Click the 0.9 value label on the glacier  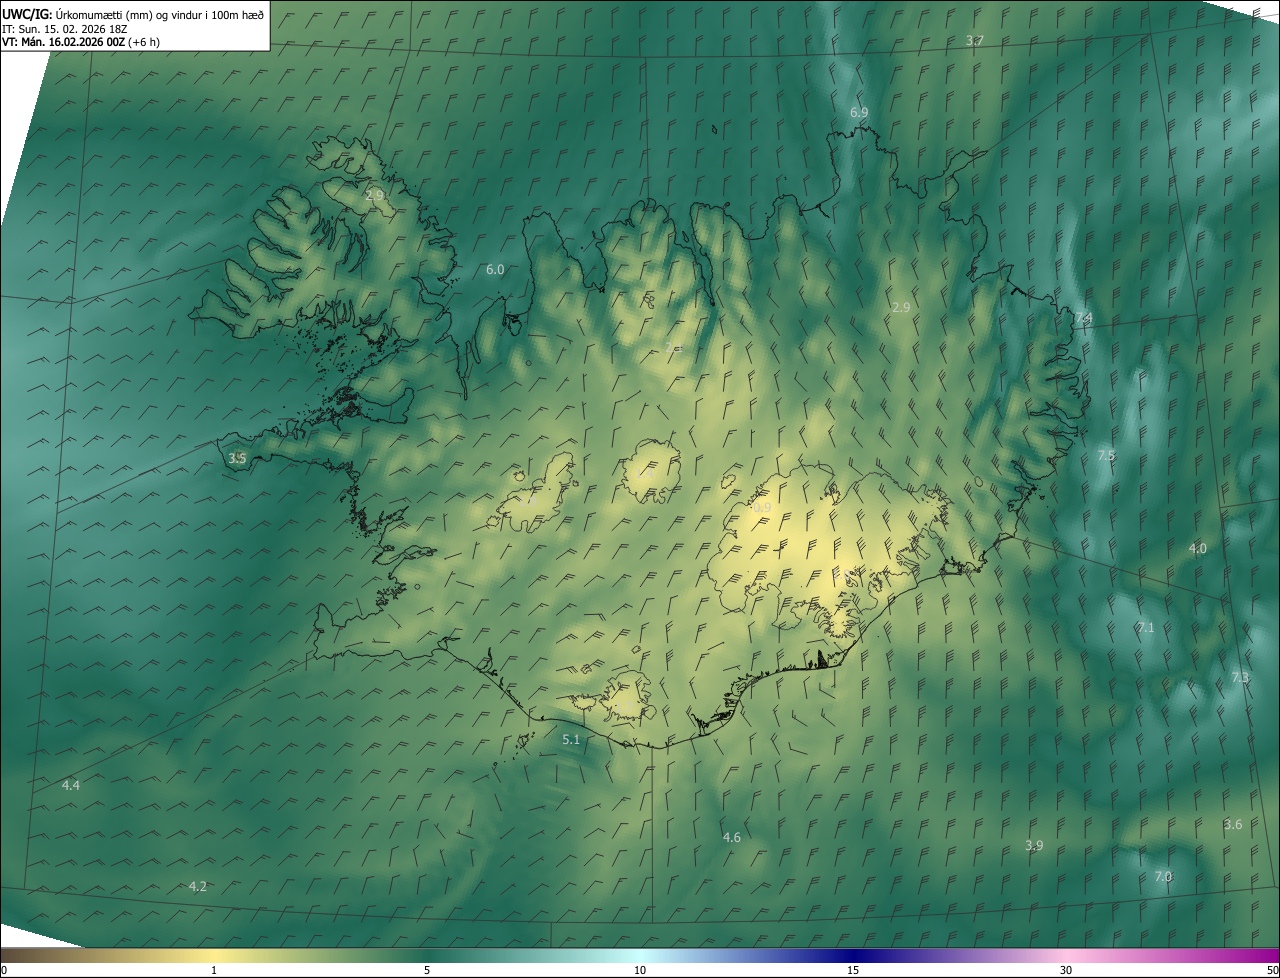pyautogui.click(x=762, y=508)
